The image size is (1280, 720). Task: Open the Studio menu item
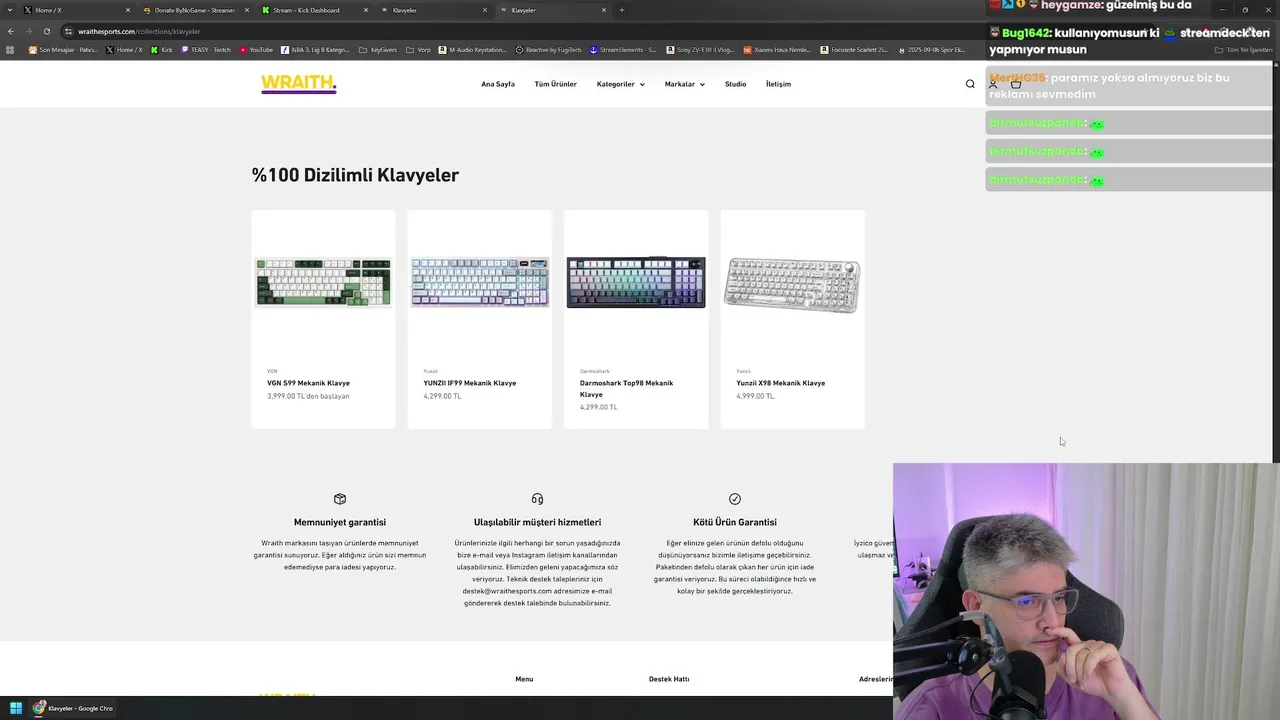735,84
